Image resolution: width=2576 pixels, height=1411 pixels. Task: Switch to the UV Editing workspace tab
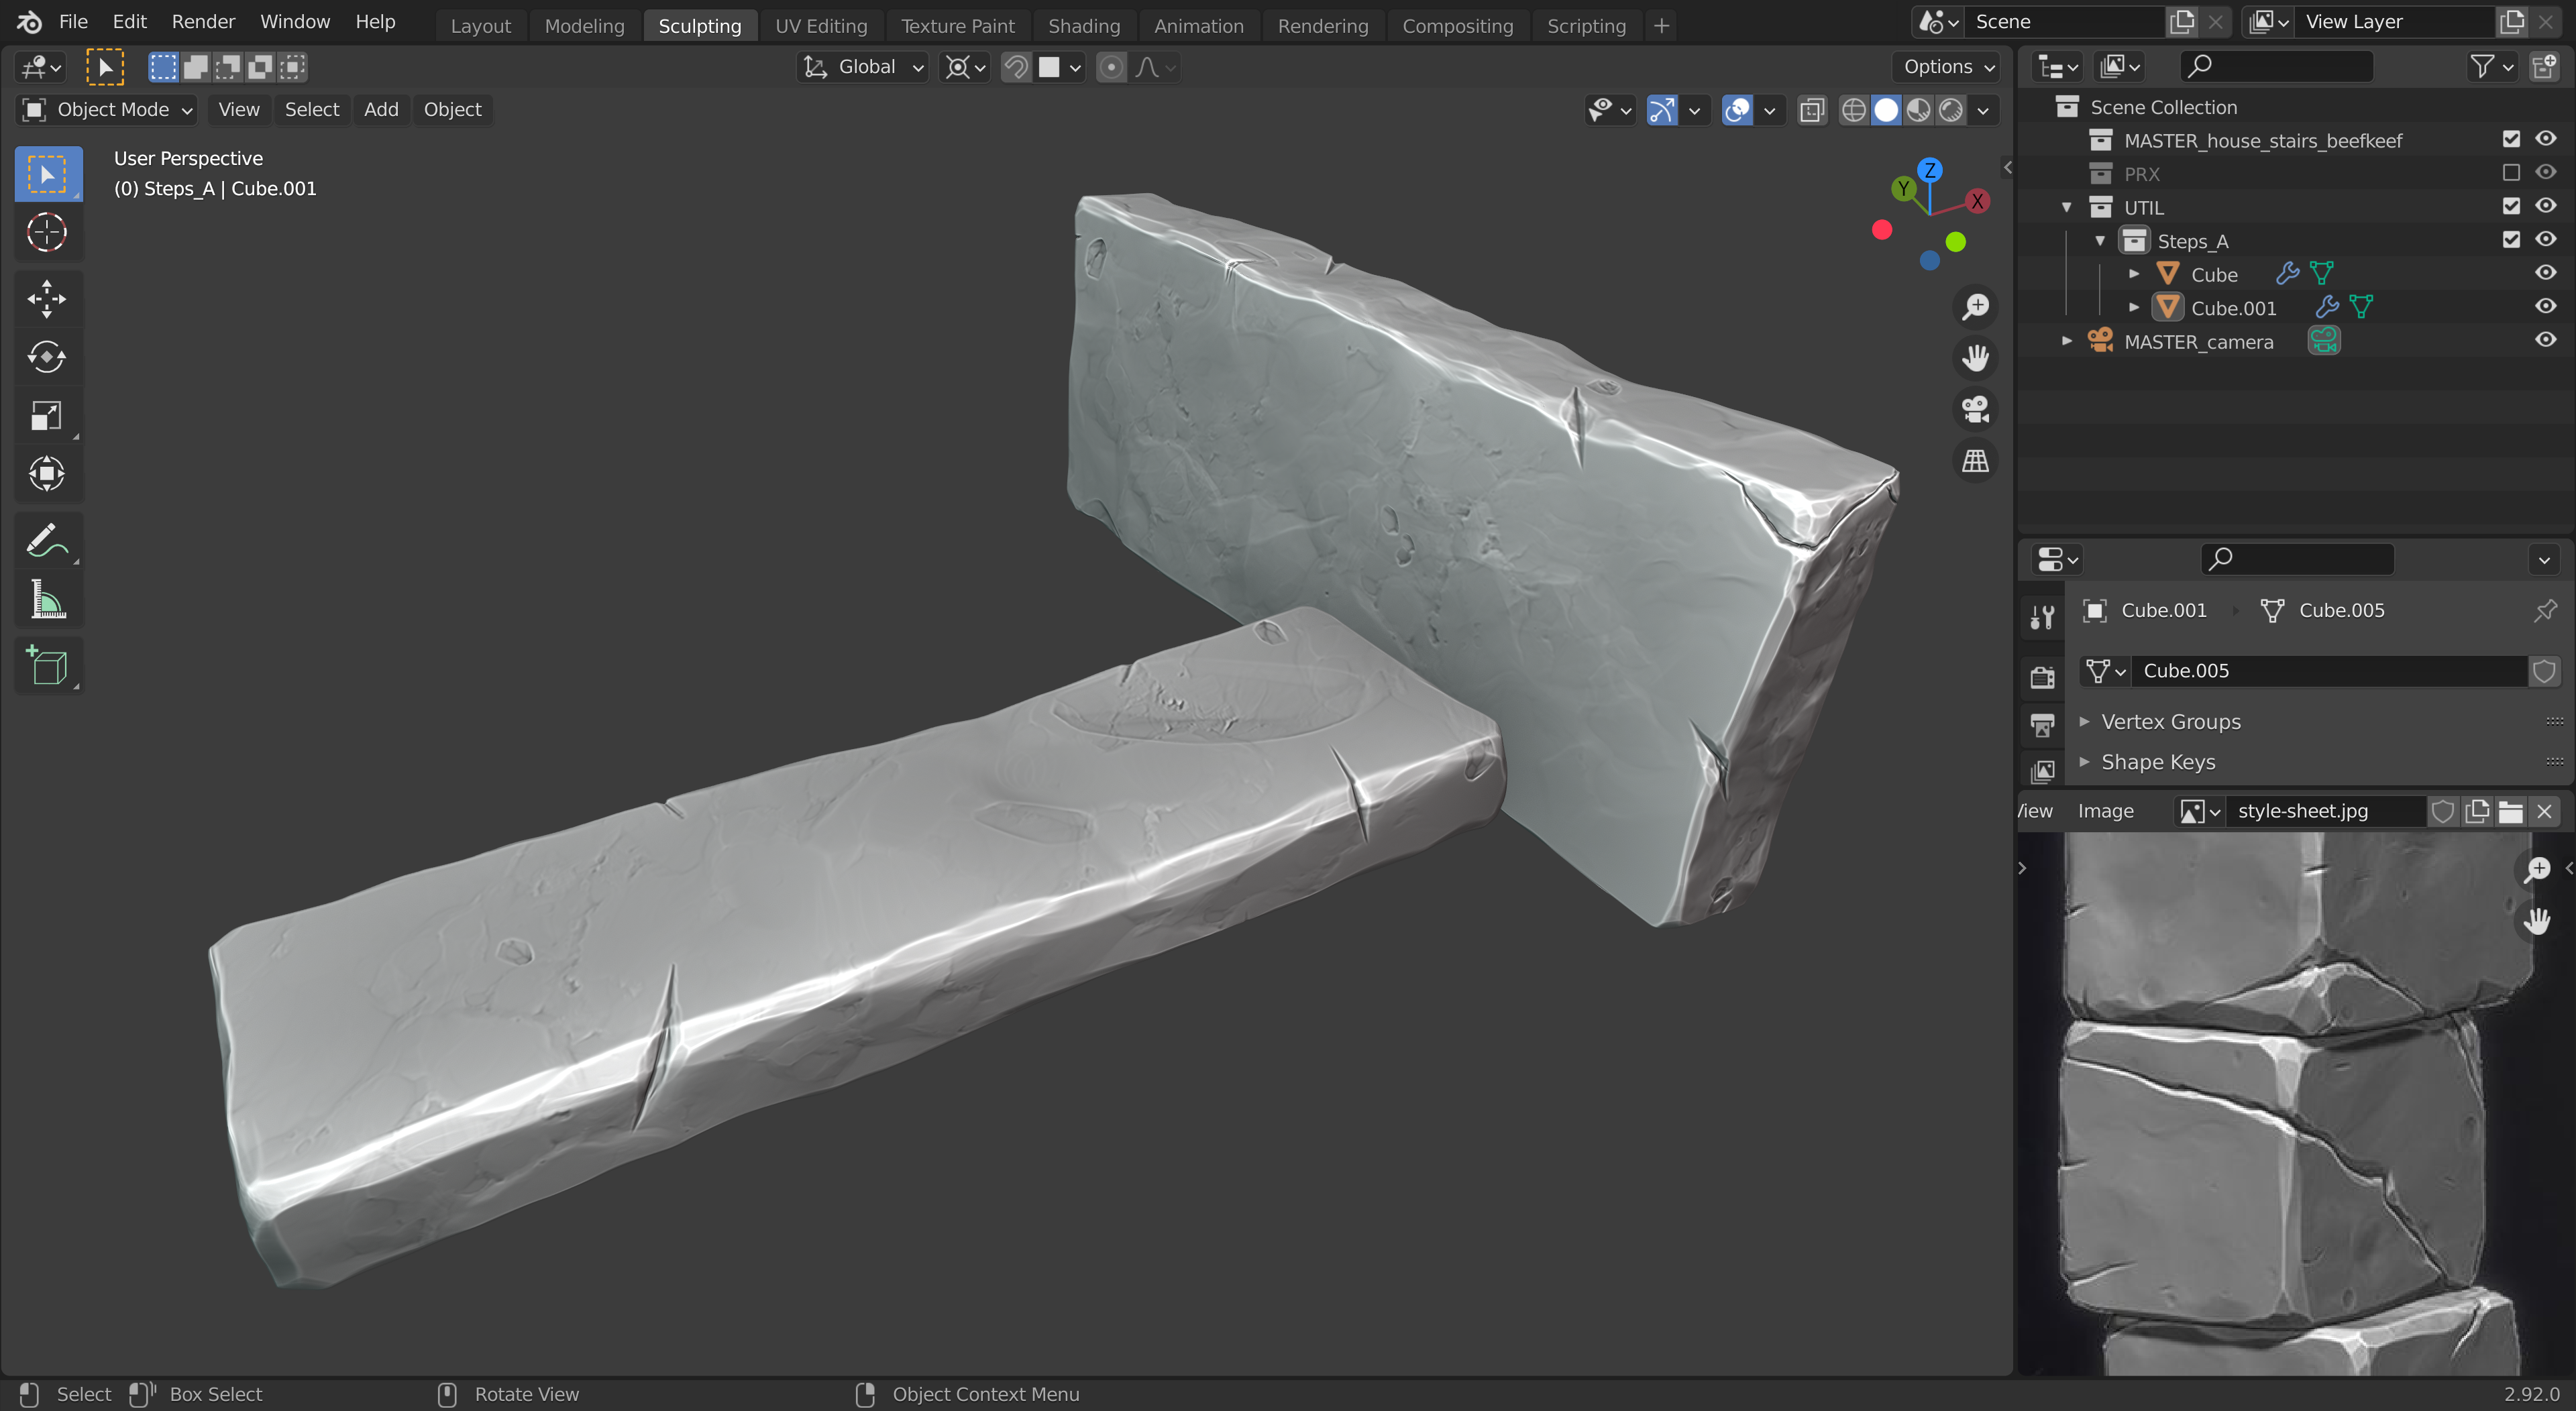pos(820,26)
